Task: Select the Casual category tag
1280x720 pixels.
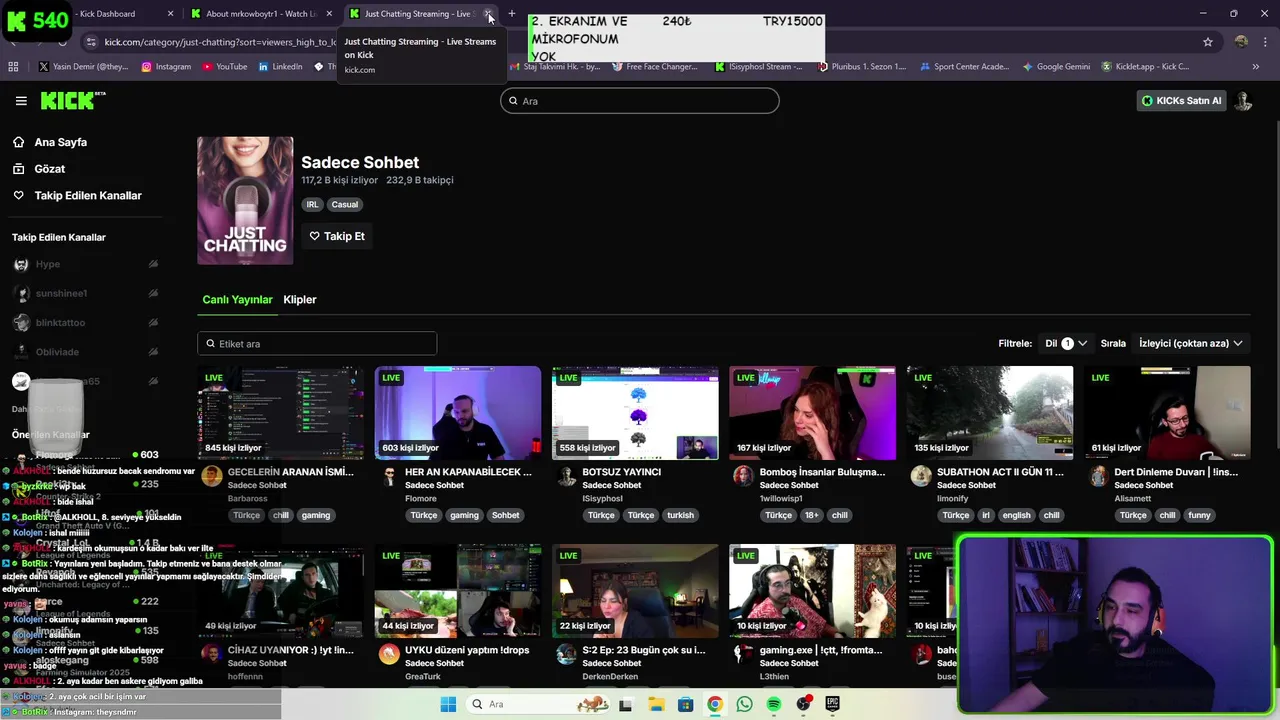Action: (345, 204)
